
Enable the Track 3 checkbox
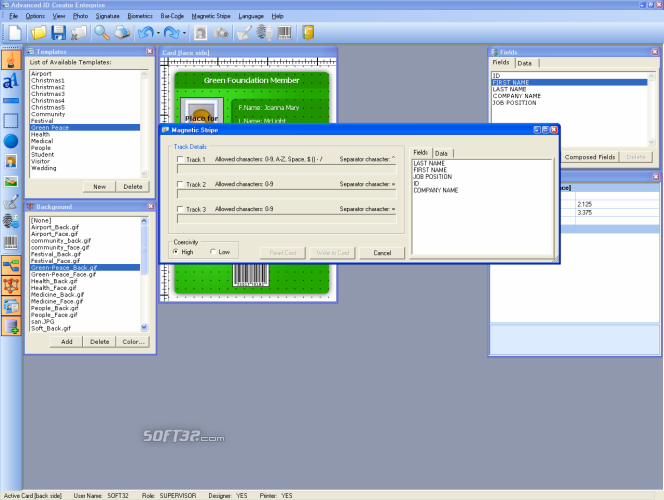180,209
